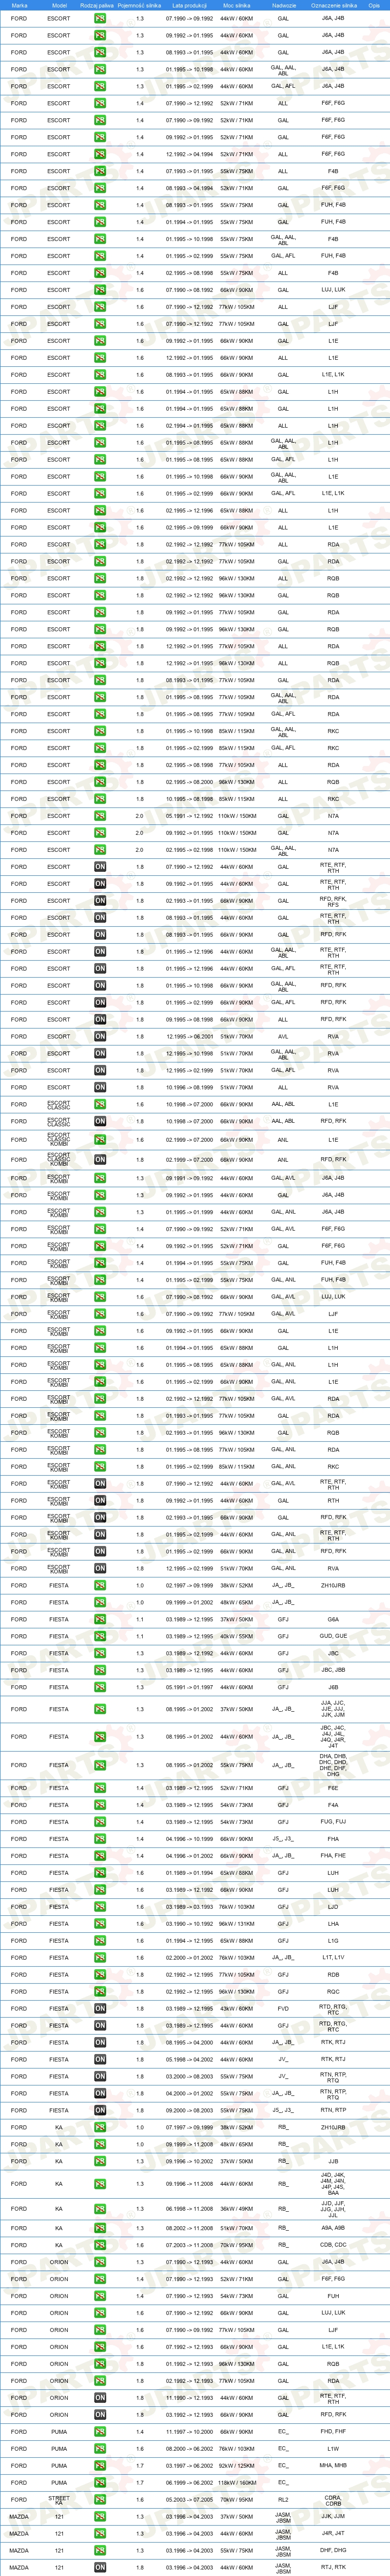Click the Pojemność silnika column header

click(140, 5)
